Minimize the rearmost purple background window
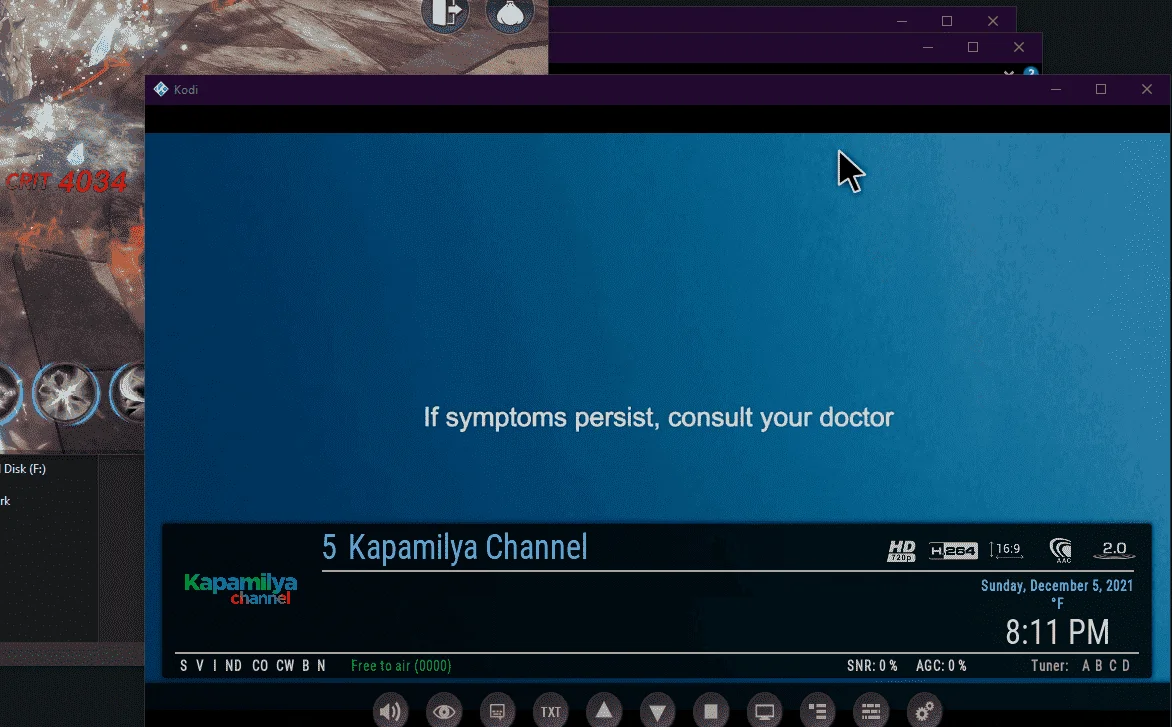The image size is (1172, 727). (x=901, y=21)
